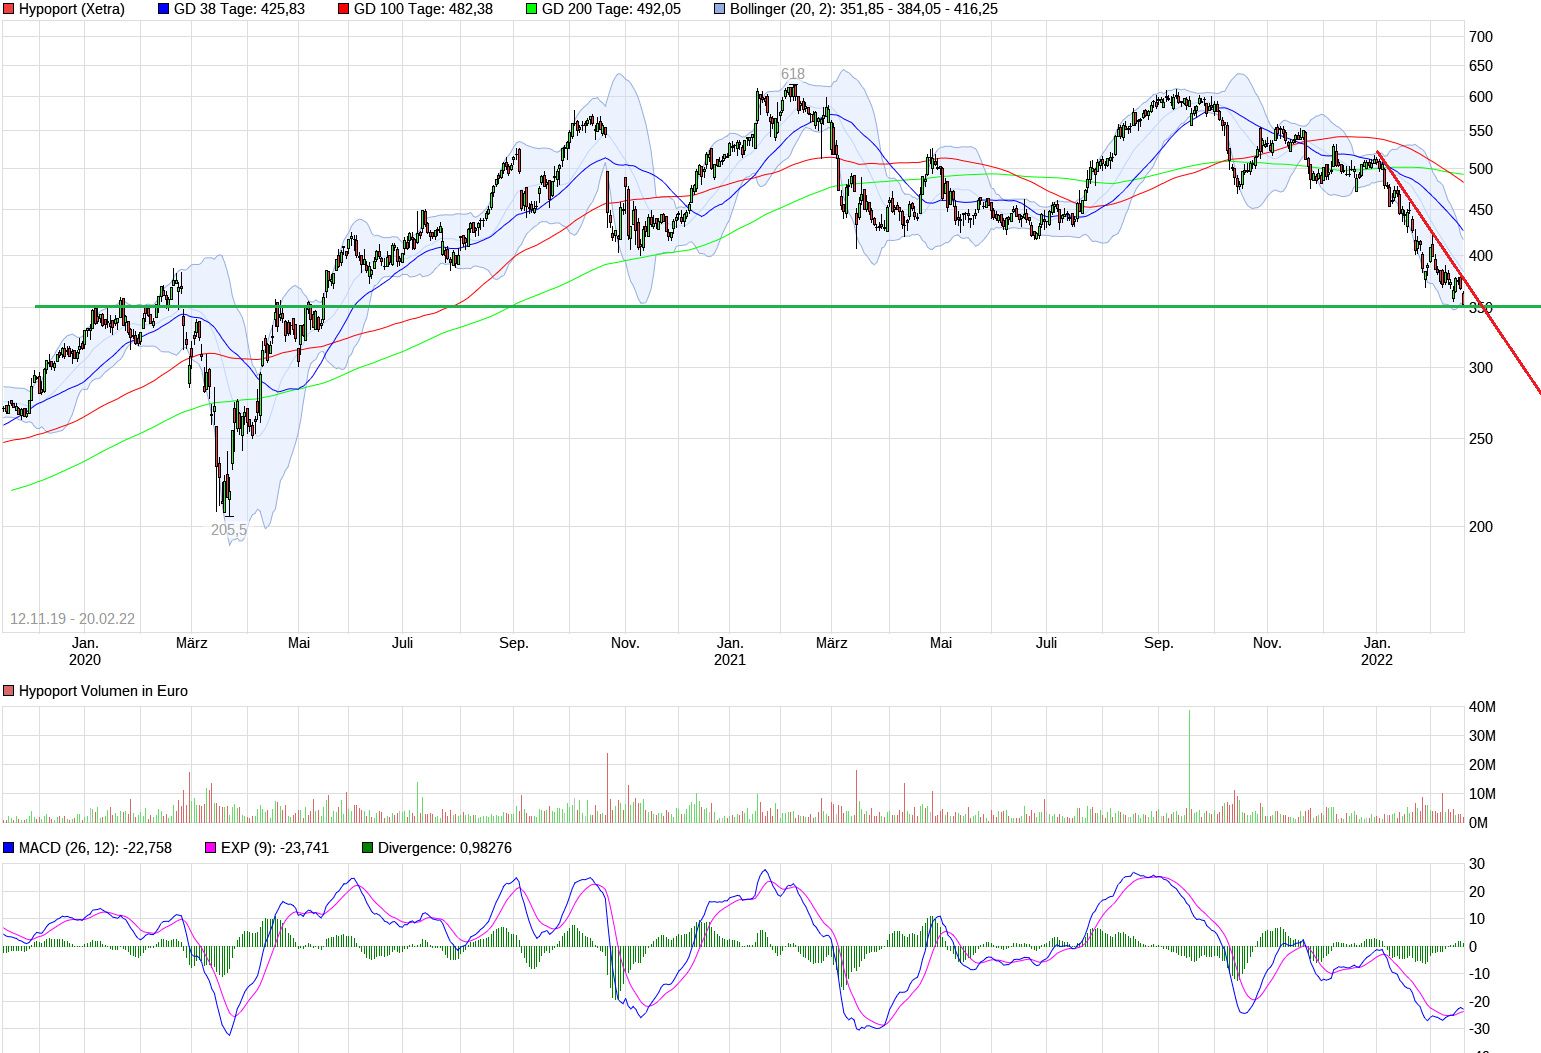This screenshot has height=1053, width=1541.
Task: Select the "GD 200 Tage: 492,05" label
Action: [611, 9]
